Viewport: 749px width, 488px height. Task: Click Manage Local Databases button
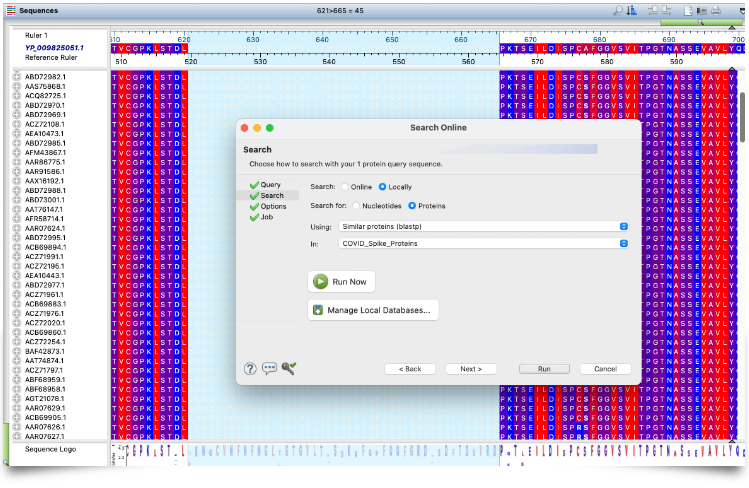tap(372, 311)
